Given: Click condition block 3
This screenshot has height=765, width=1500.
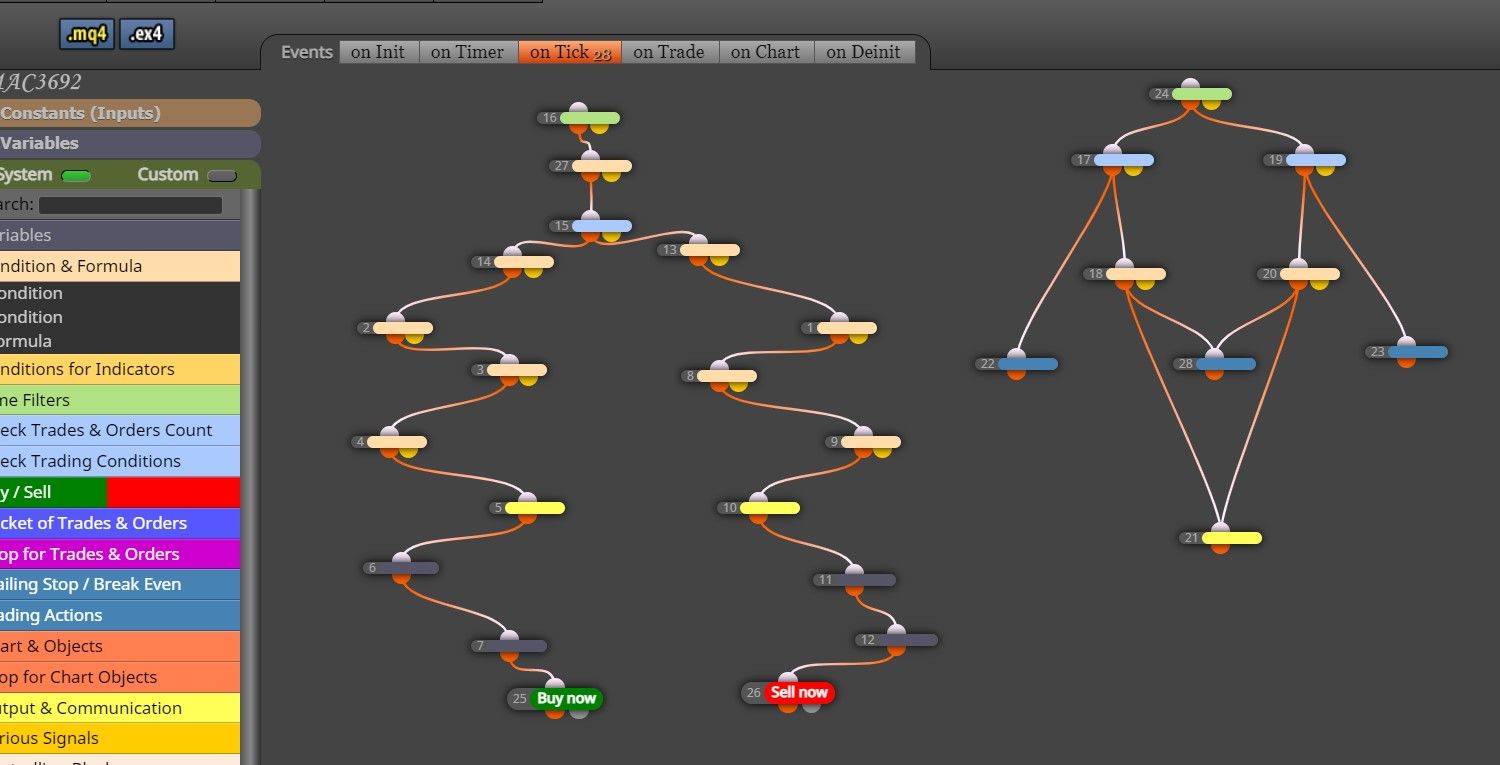Looking at the screenshot, I should [x=517, y=370].
